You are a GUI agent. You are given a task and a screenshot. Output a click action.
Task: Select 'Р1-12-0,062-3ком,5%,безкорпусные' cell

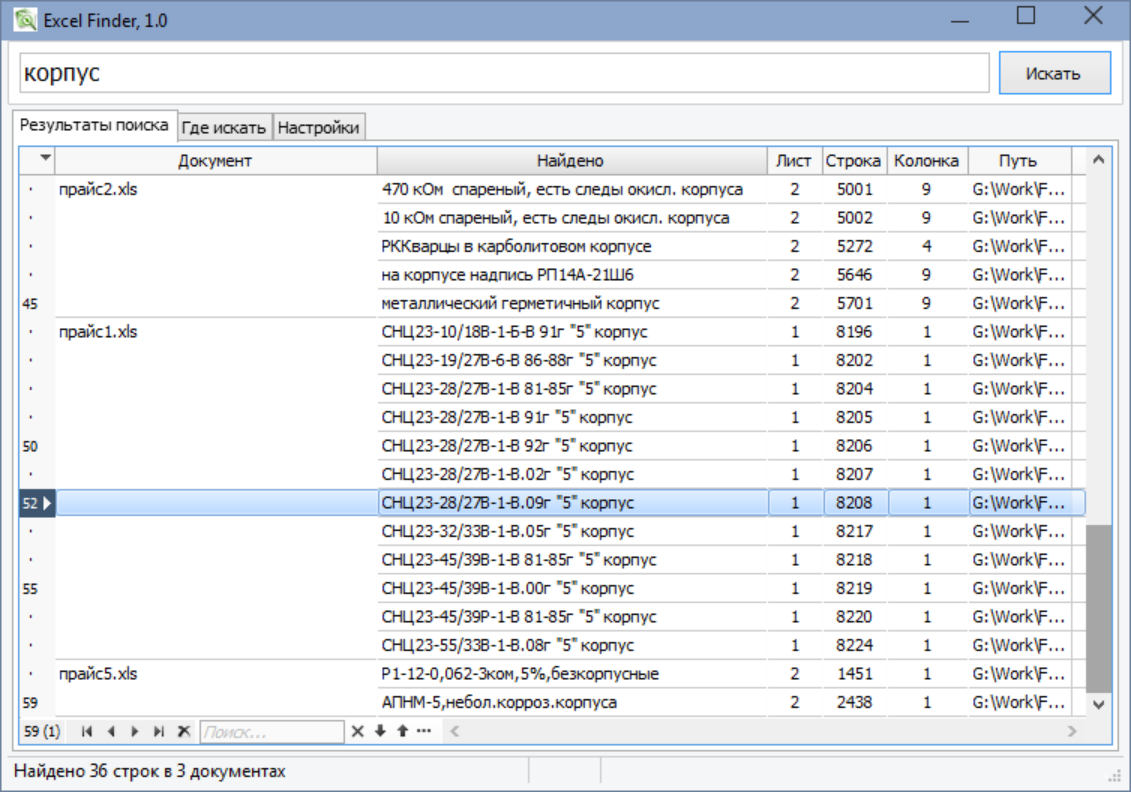tap(572, 674)
